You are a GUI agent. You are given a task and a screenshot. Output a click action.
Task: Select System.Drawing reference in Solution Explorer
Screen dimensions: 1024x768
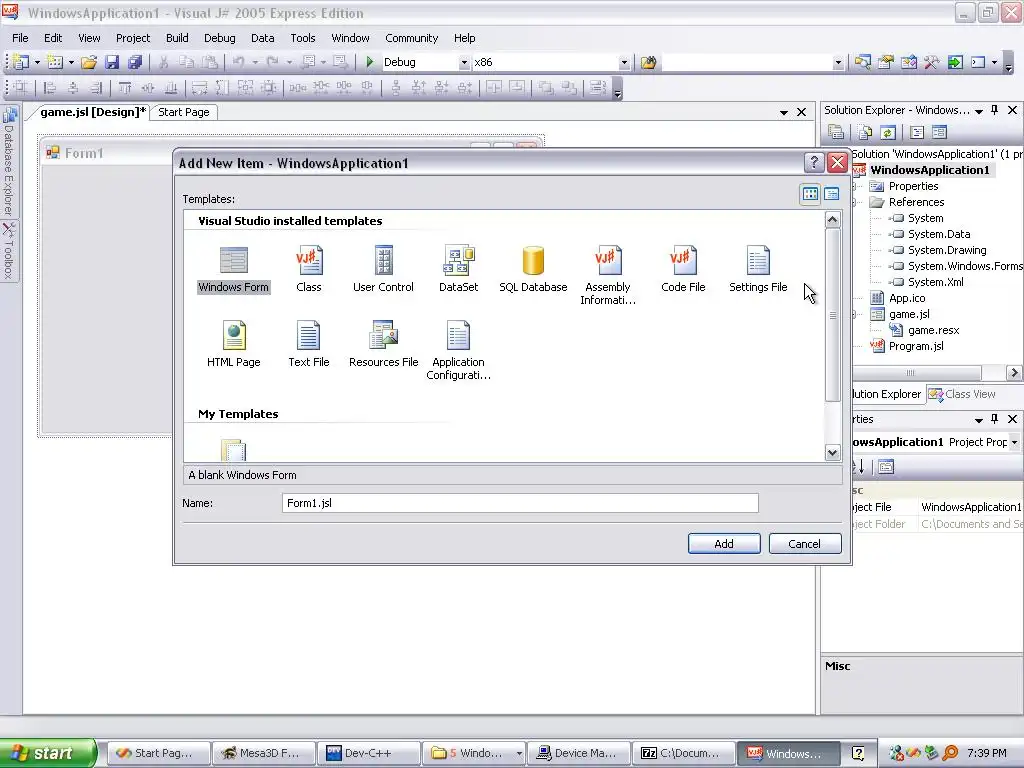(x=946, y=250)
